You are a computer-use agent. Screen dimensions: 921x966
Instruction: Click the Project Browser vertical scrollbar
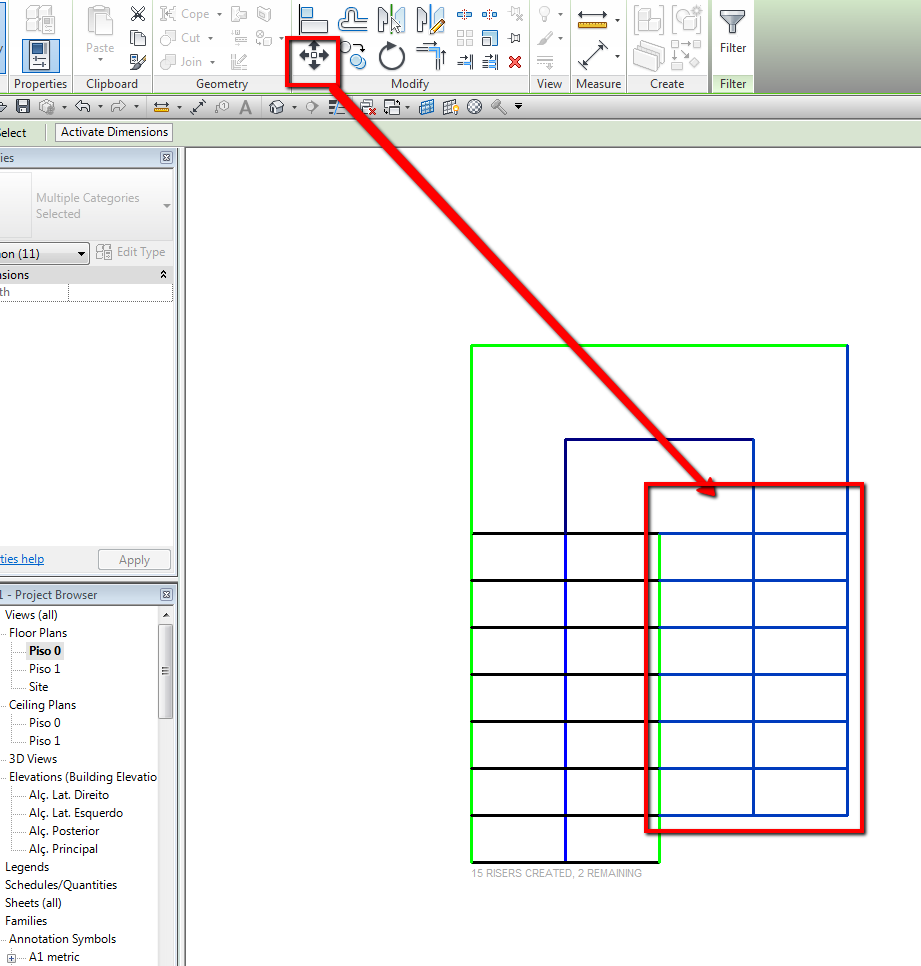[x=165, y=671]
